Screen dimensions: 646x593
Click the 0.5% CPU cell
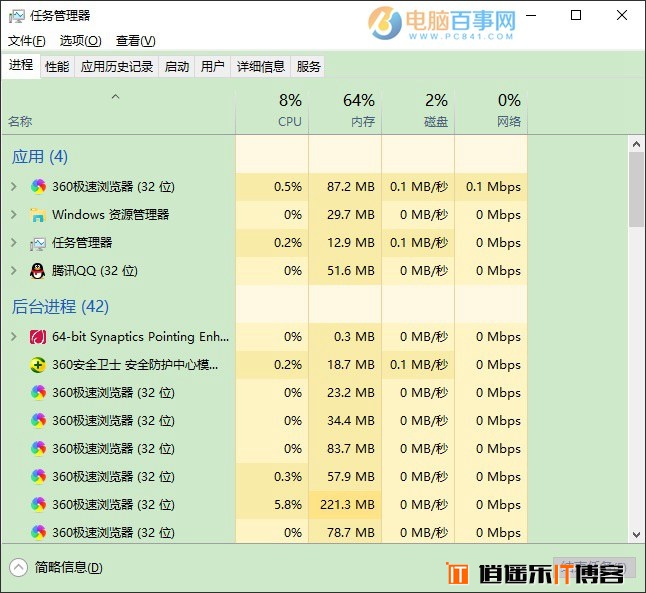pos(272,187)
